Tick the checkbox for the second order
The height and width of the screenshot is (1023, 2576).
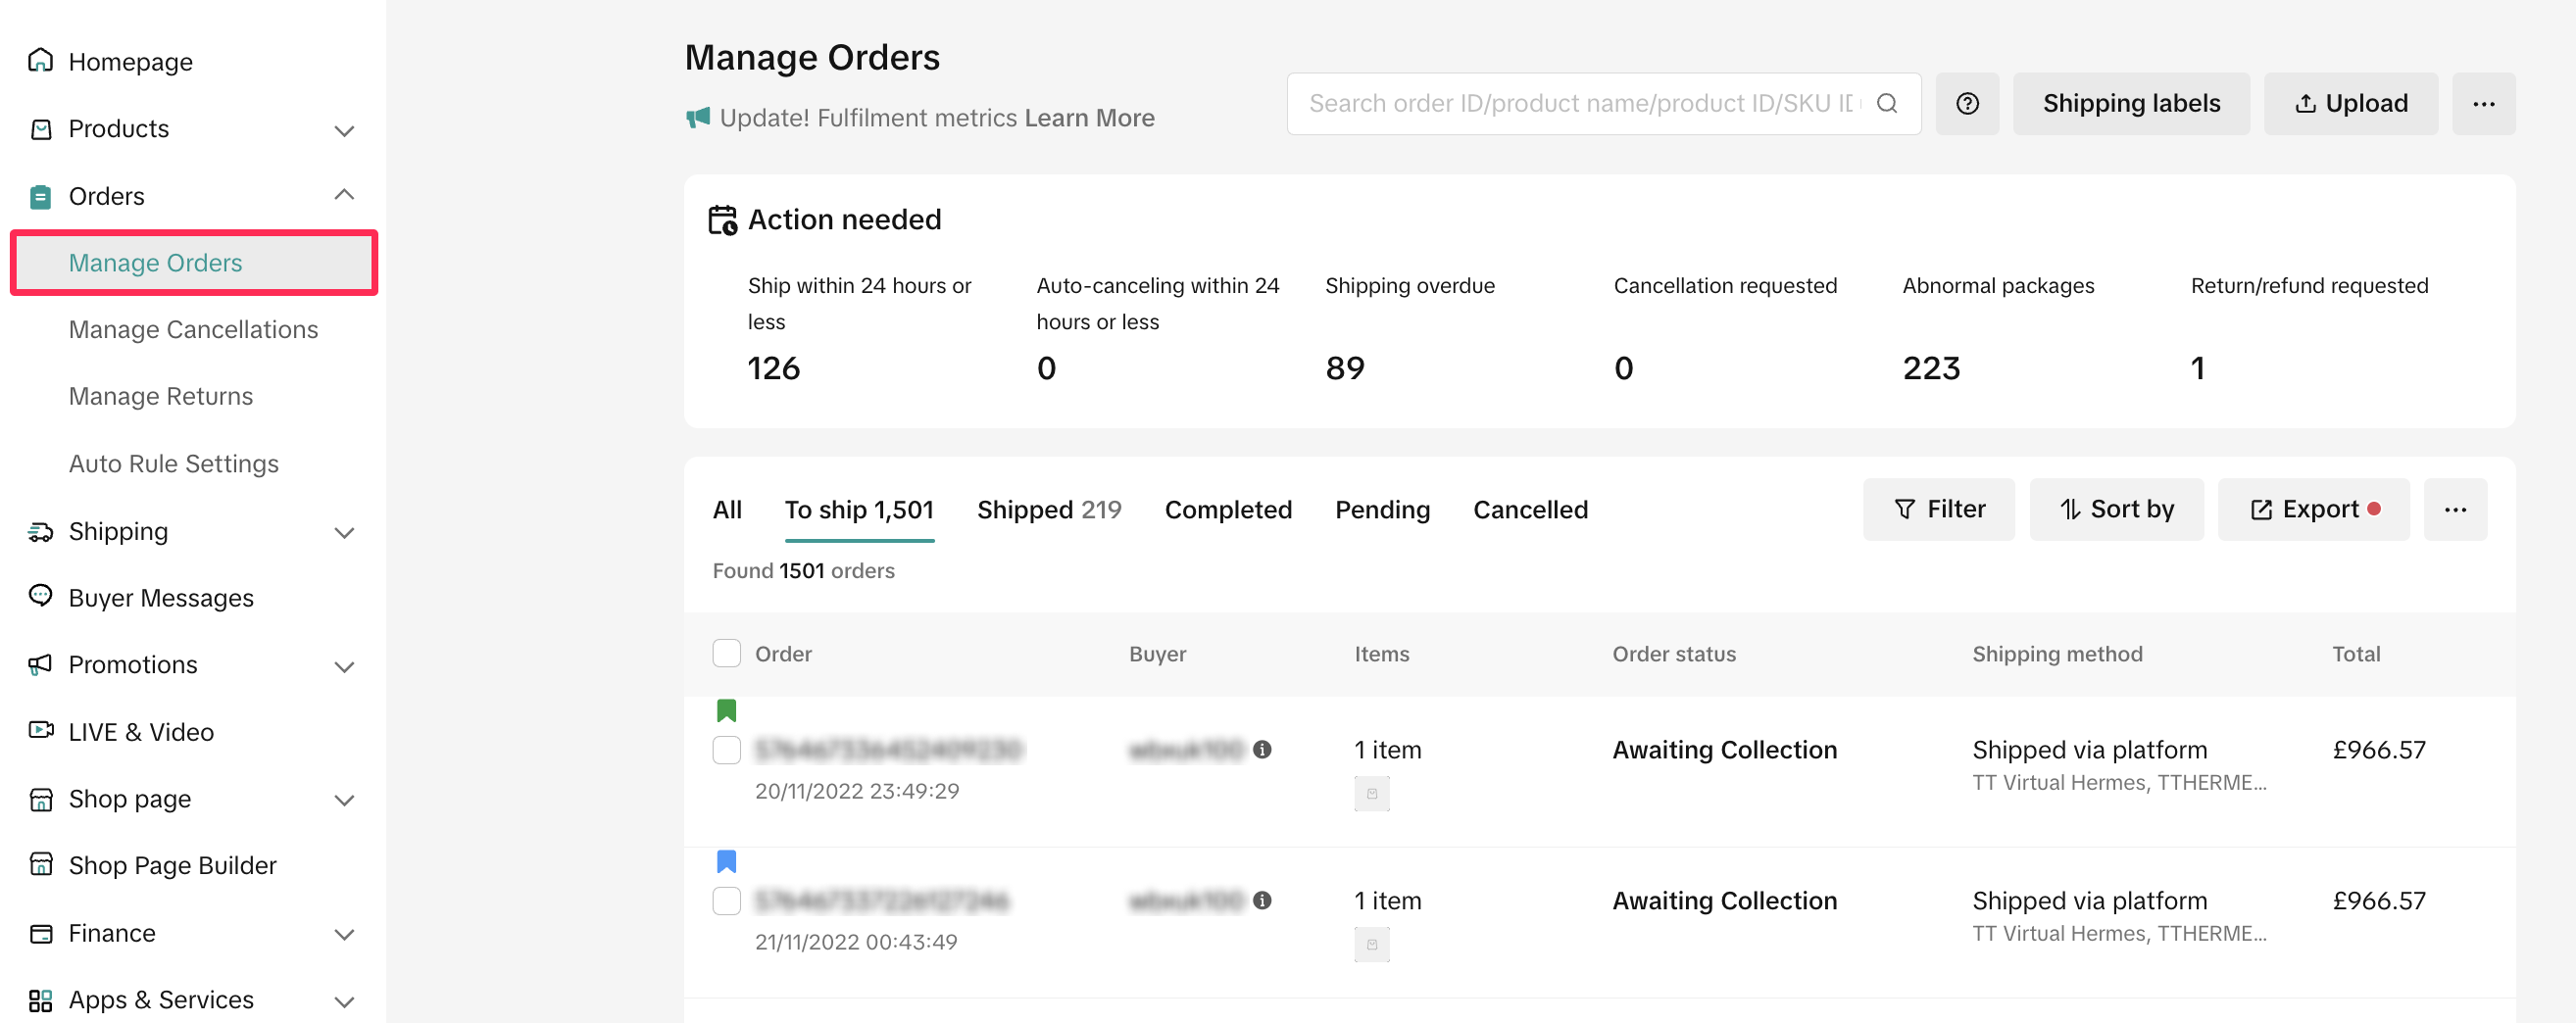(x=726, y=901)
